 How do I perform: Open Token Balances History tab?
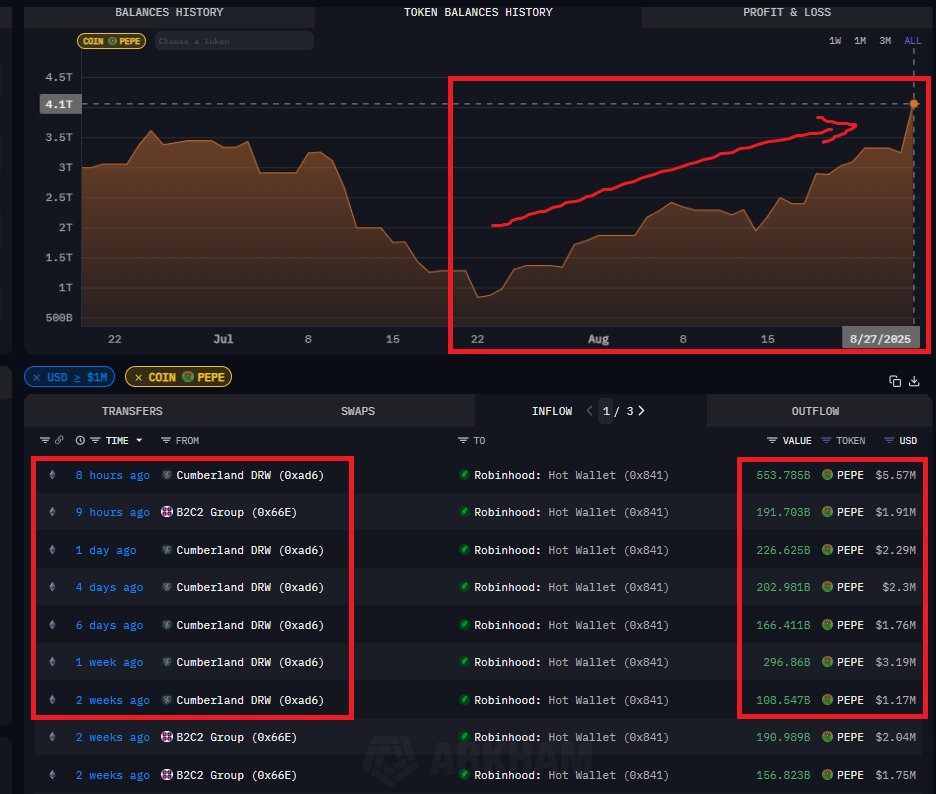click(x=478, y=13)
